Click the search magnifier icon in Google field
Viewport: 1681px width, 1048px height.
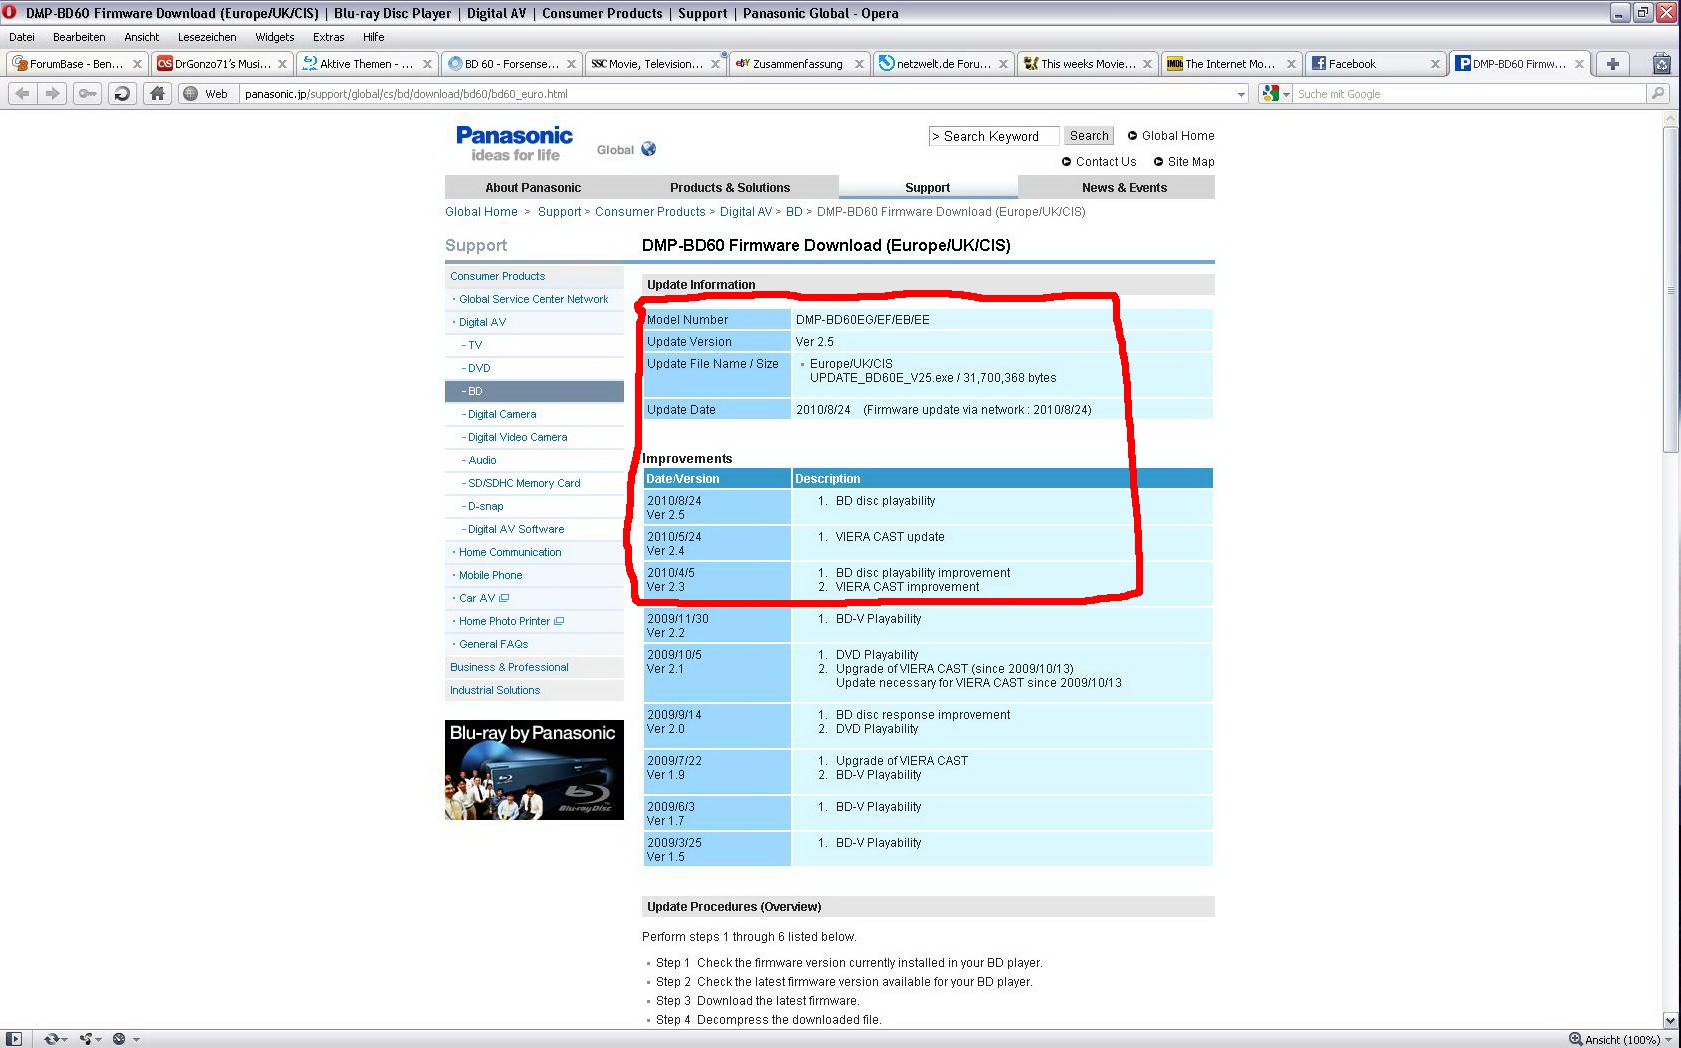tap(1659, 93)
